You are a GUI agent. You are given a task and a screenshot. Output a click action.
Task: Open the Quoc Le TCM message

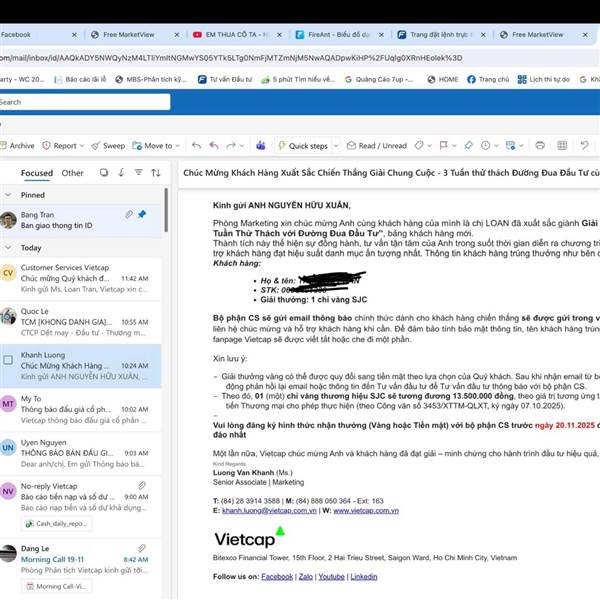click(x=80, y=322)
